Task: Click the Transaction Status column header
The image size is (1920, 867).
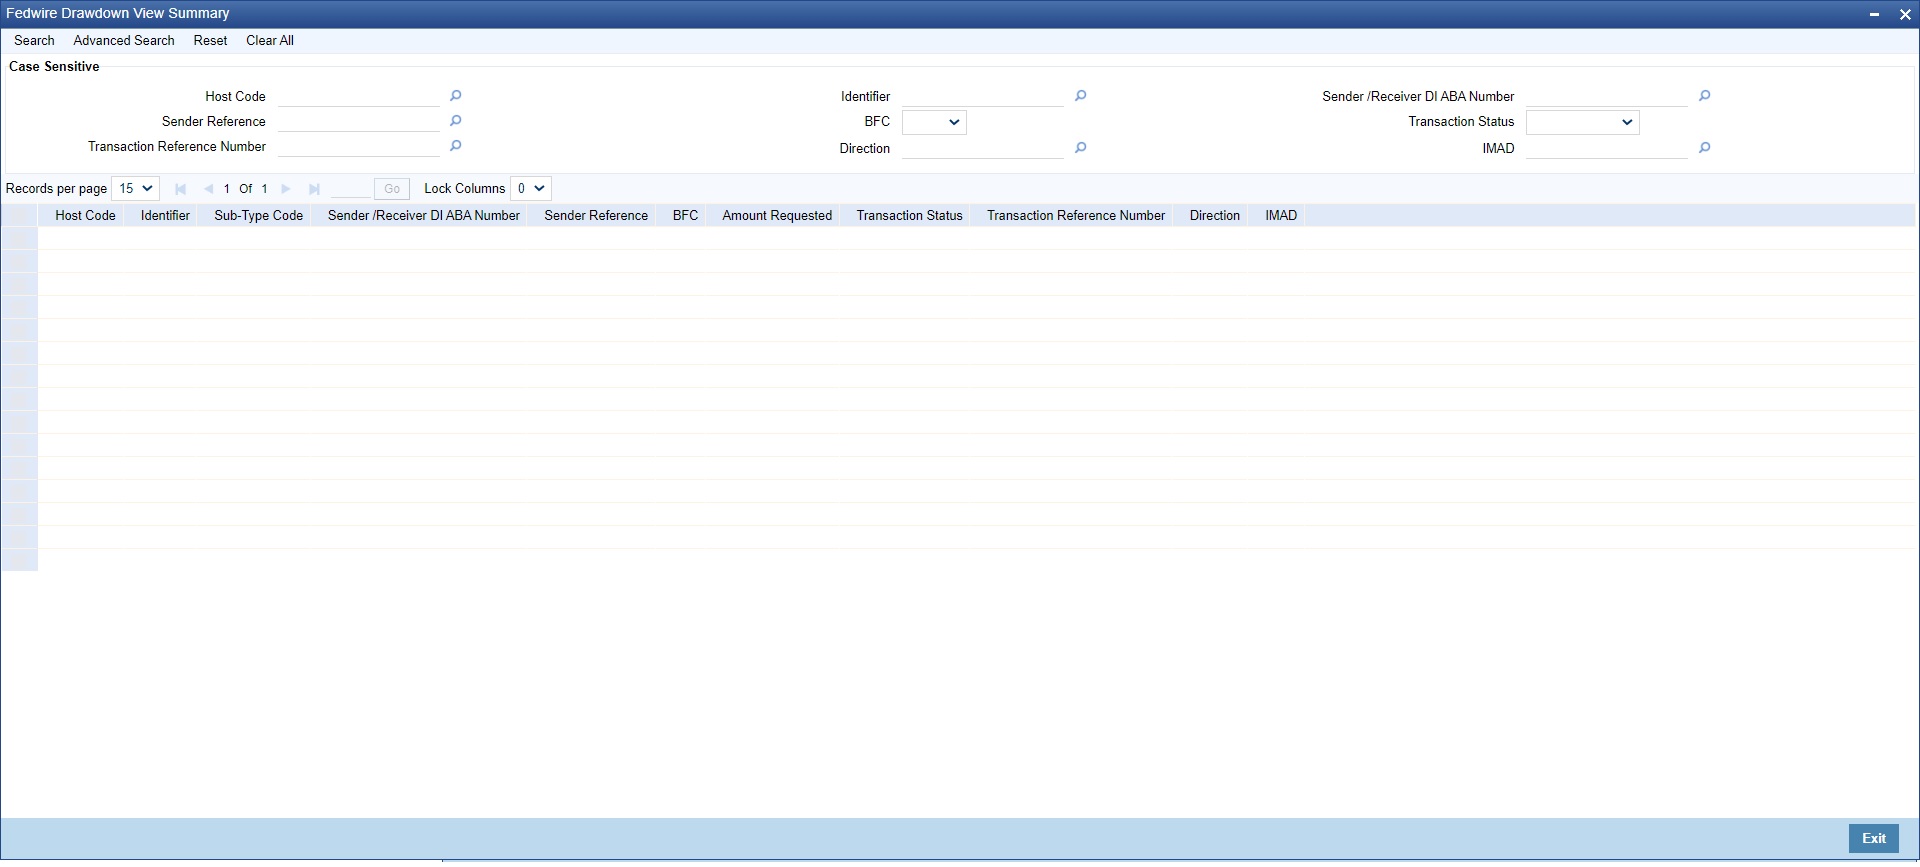Action: click(909, 216)
